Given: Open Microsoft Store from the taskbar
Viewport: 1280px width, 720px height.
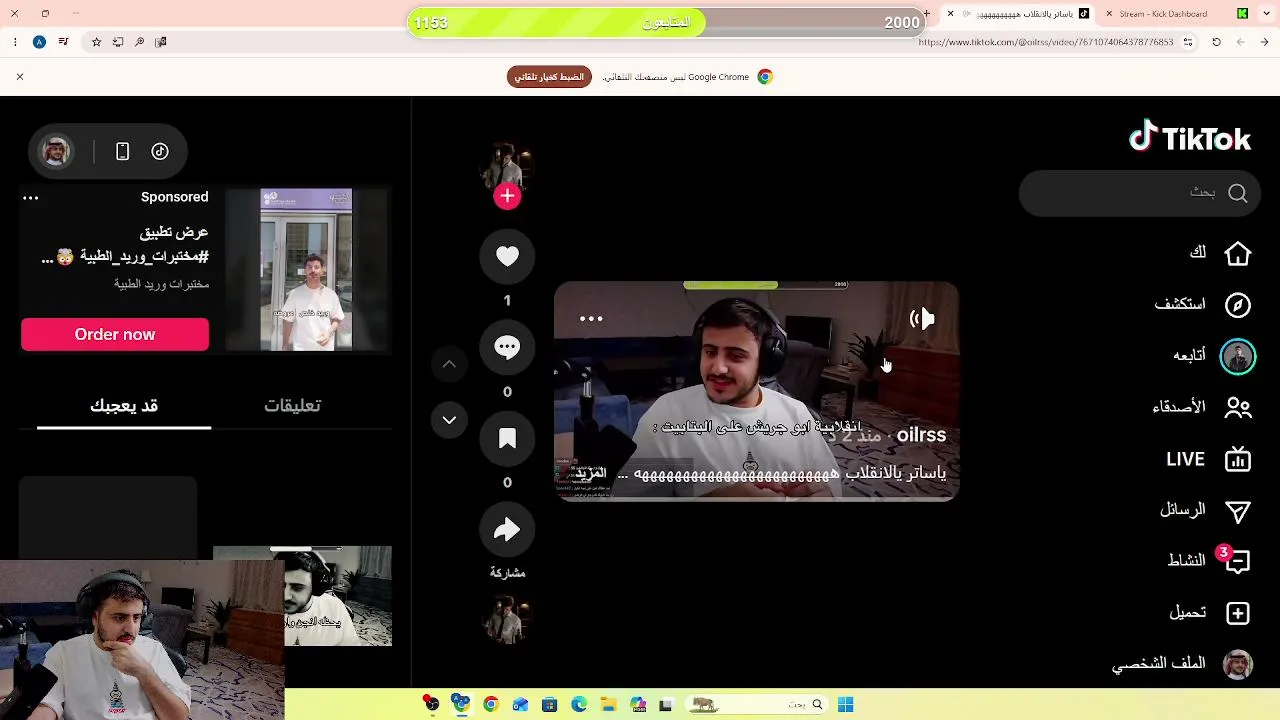Looking at the screenshot, I should (x=549, y=705).
